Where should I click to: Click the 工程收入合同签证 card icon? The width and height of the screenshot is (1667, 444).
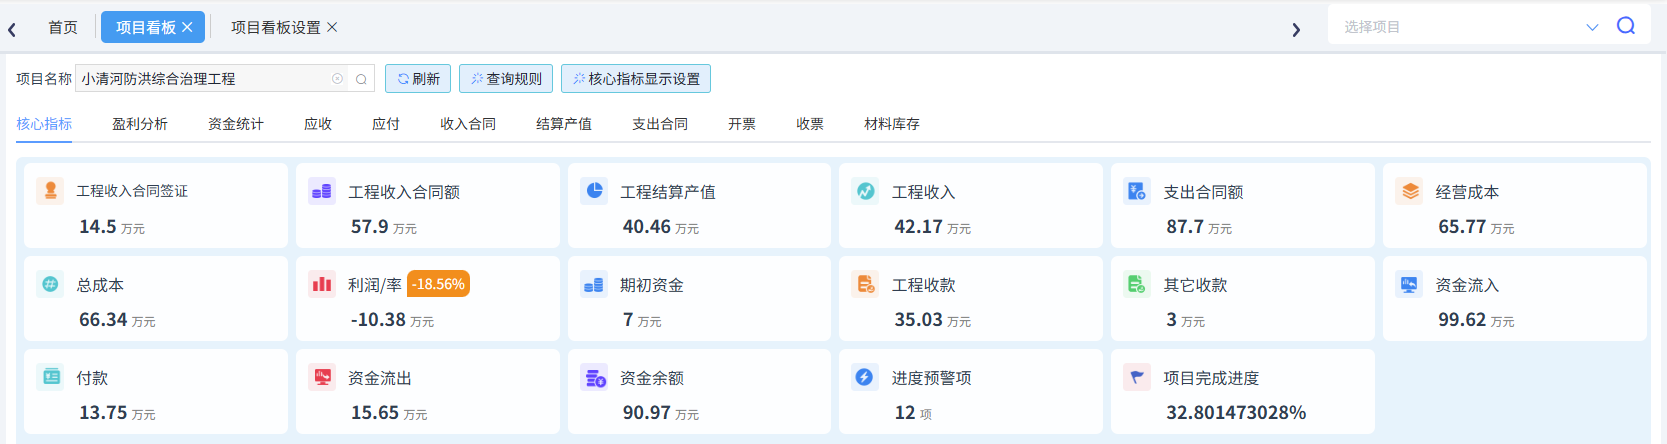50,191
